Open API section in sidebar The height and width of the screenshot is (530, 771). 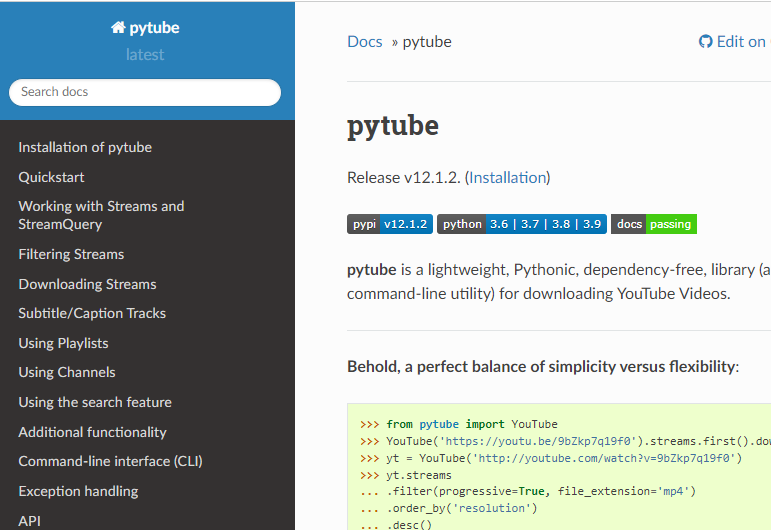(x=30, y=521)
